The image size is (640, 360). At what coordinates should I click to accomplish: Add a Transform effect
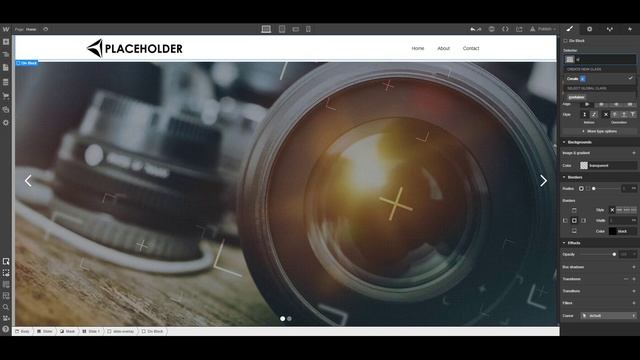634,279
